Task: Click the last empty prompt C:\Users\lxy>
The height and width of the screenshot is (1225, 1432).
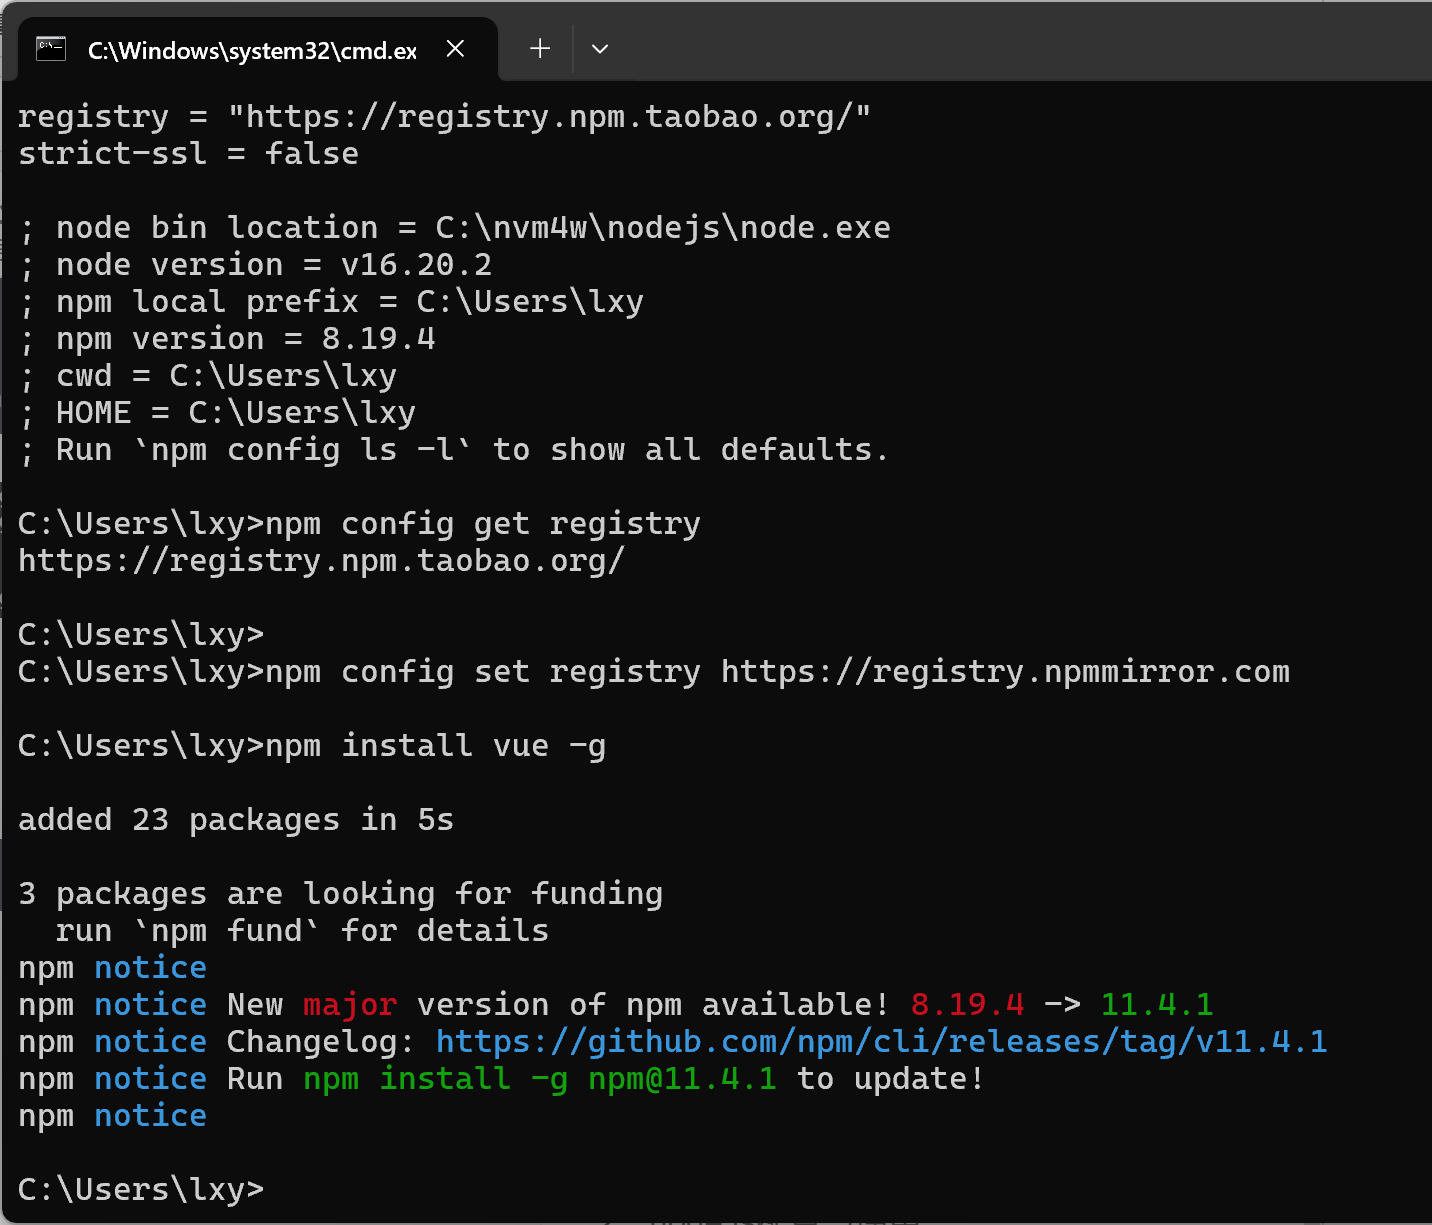Action: click(x=141, y=1190)
